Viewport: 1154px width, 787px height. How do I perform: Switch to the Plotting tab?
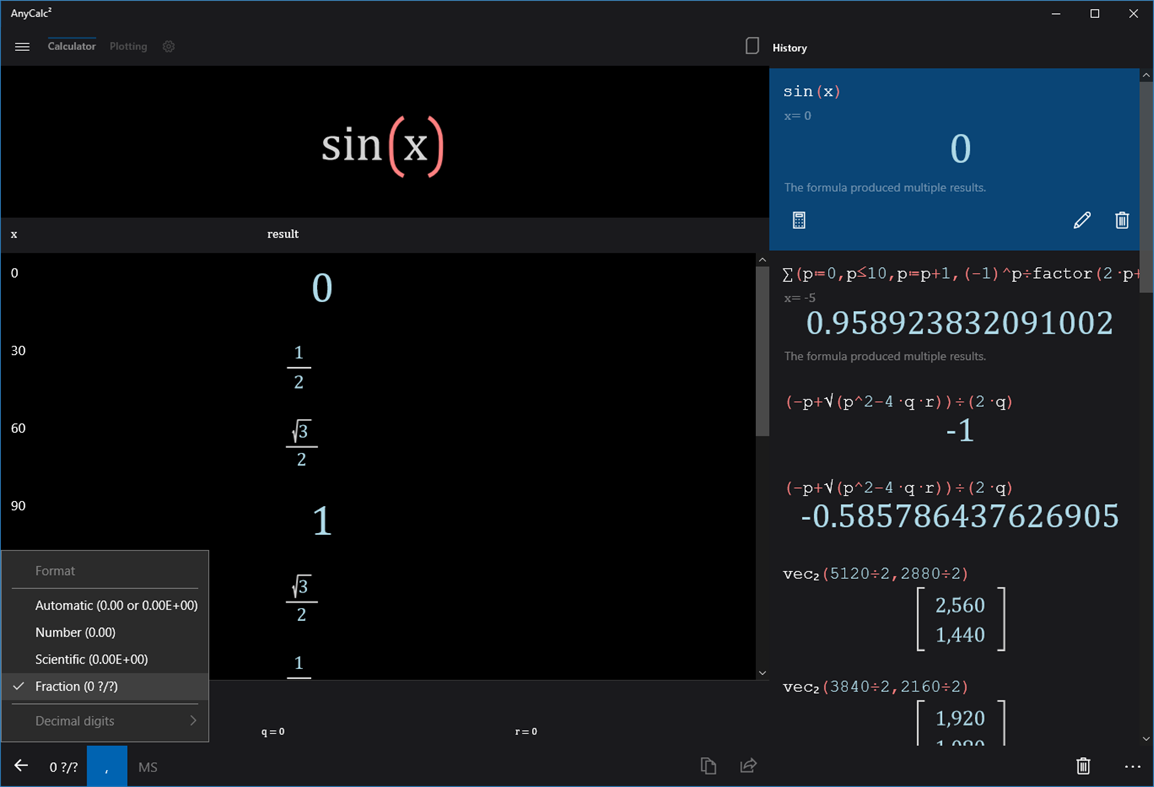(128, 46)
